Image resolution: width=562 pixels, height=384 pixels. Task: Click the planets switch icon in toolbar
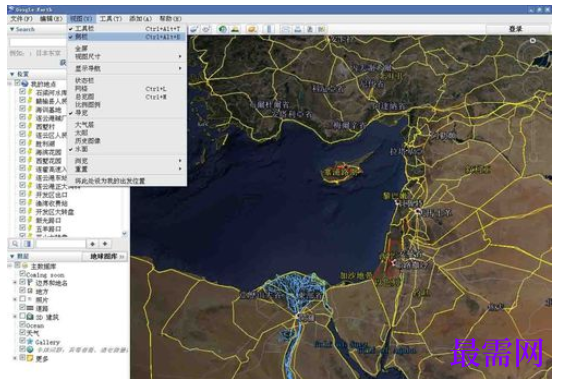point(252,29)
